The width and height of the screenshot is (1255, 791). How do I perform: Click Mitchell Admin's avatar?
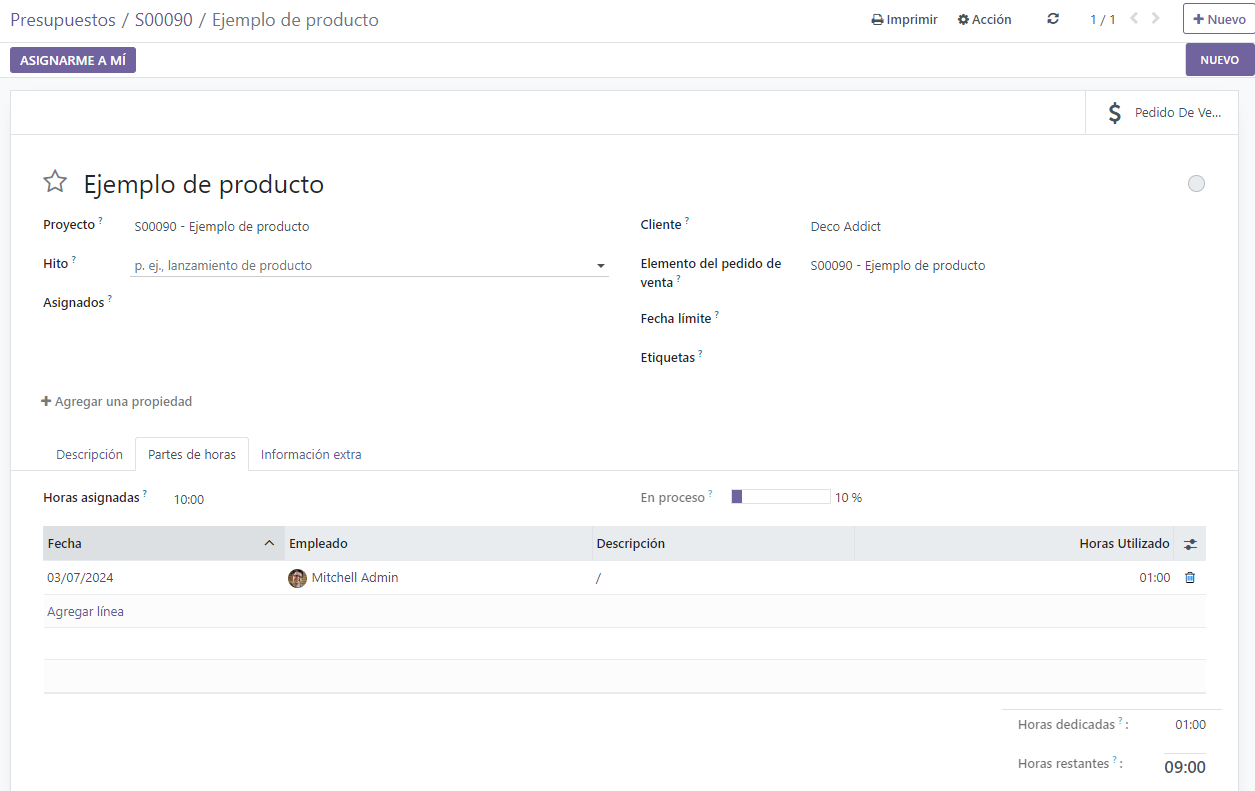pos(297,578)
